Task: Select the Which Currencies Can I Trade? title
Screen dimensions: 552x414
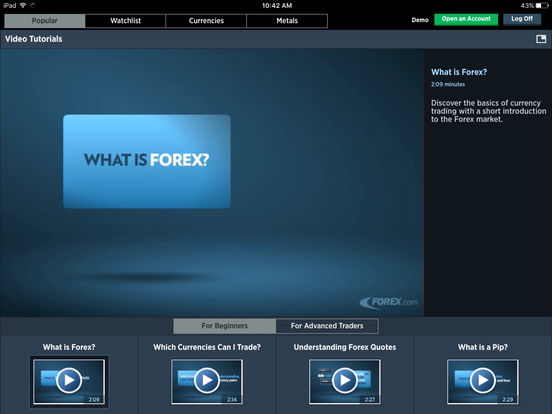Action: pos(207,347)
